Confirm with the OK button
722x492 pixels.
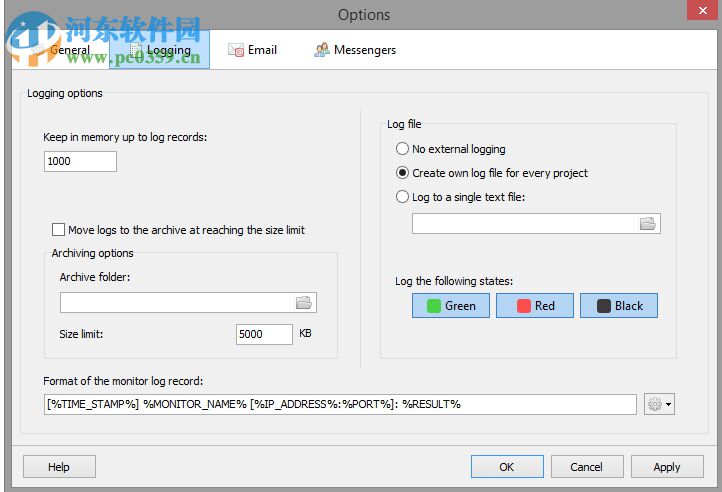coord(507,467)
